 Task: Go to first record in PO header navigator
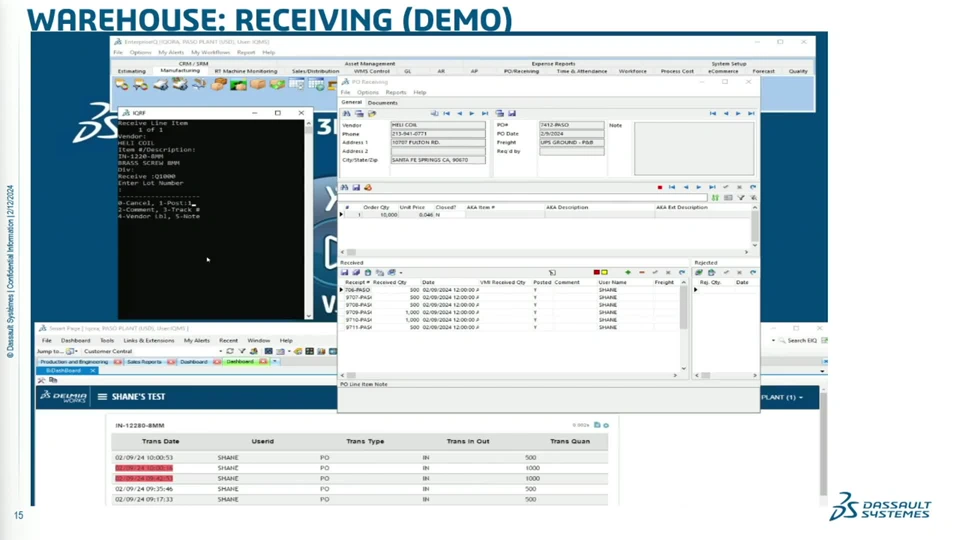713,113
